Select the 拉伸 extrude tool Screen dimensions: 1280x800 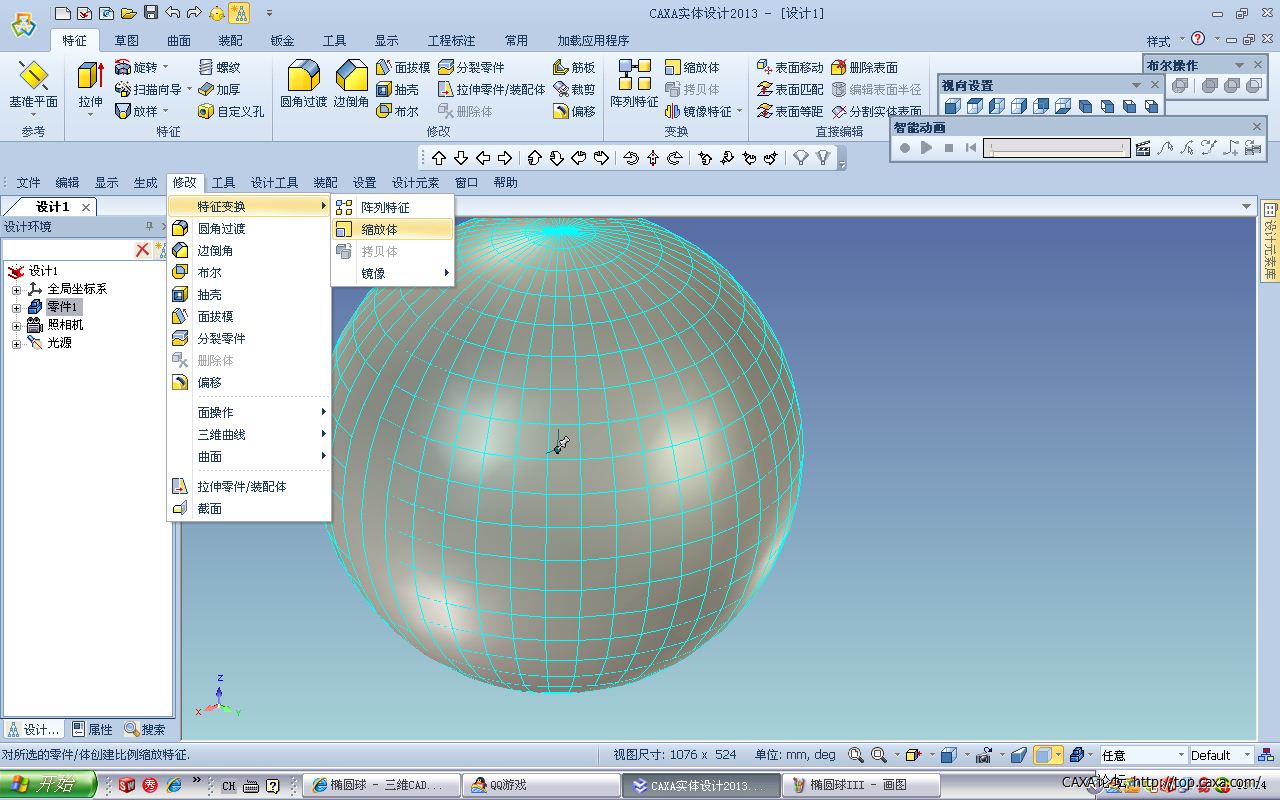(x=90, y=85)
